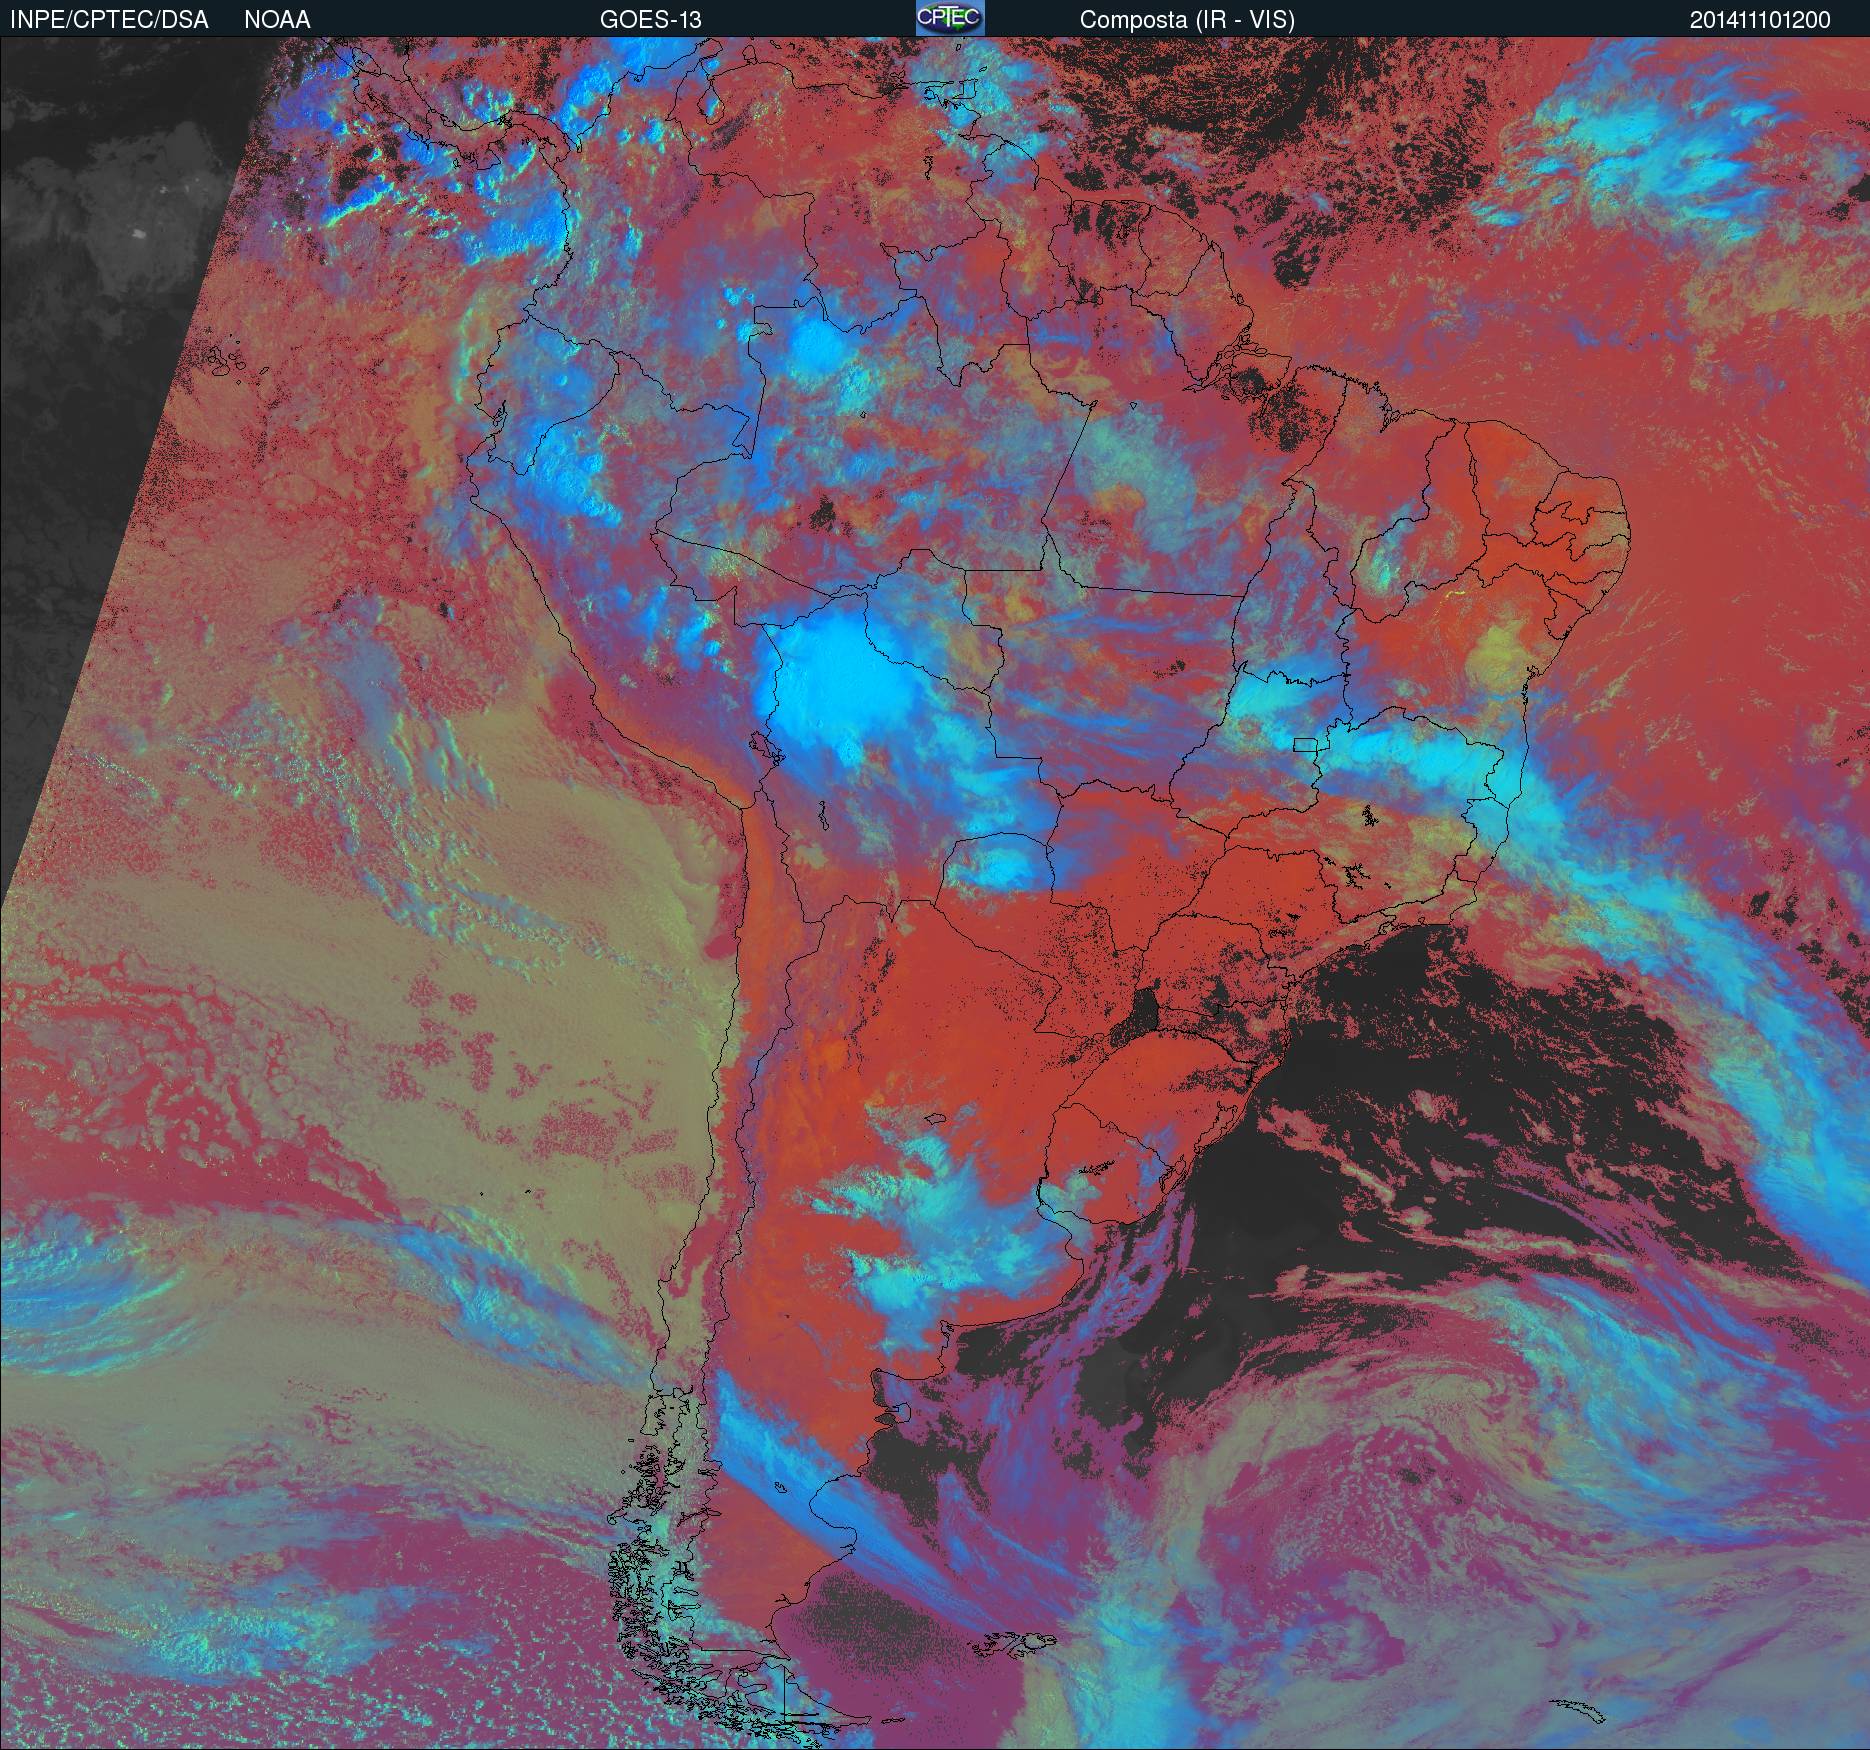Click the Composta (IR - VIS) title

coord(1187,20)
